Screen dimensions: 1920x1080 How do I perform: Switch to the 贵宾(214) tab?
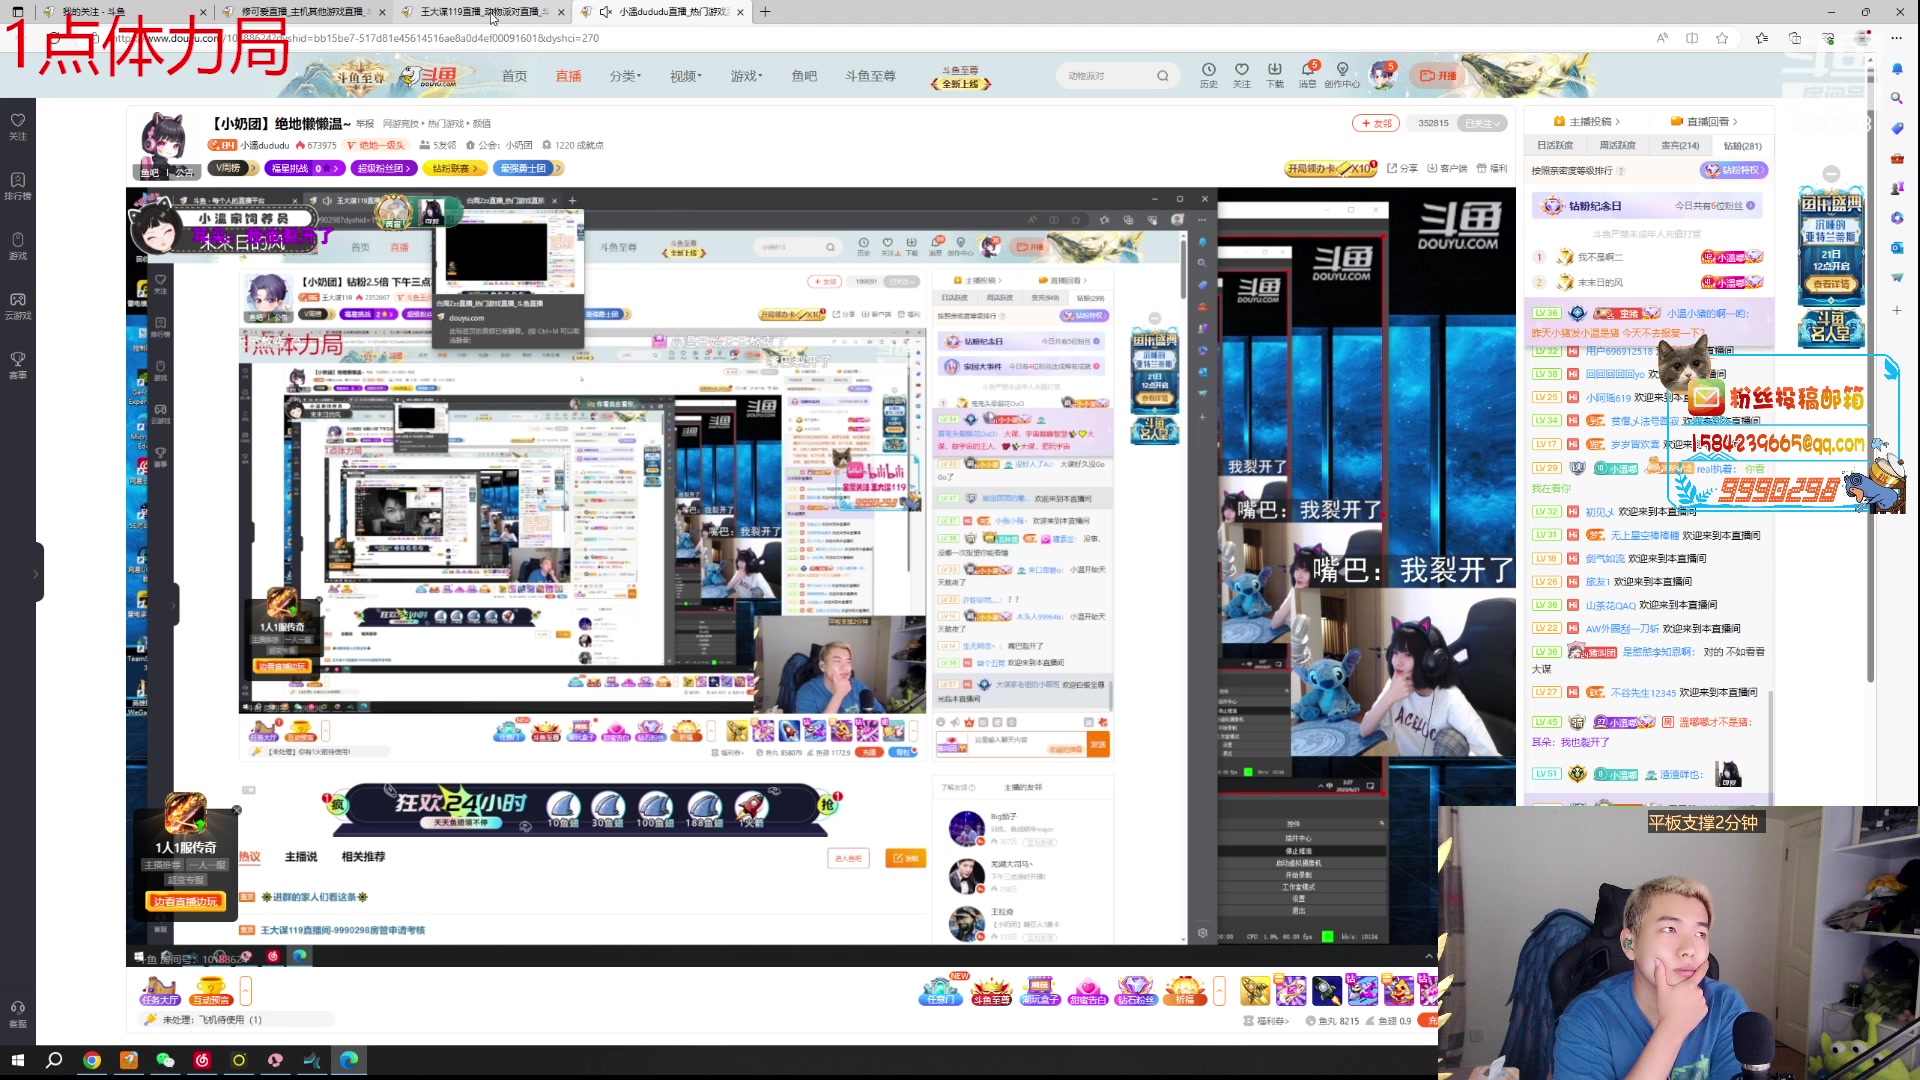point(1680,146)
